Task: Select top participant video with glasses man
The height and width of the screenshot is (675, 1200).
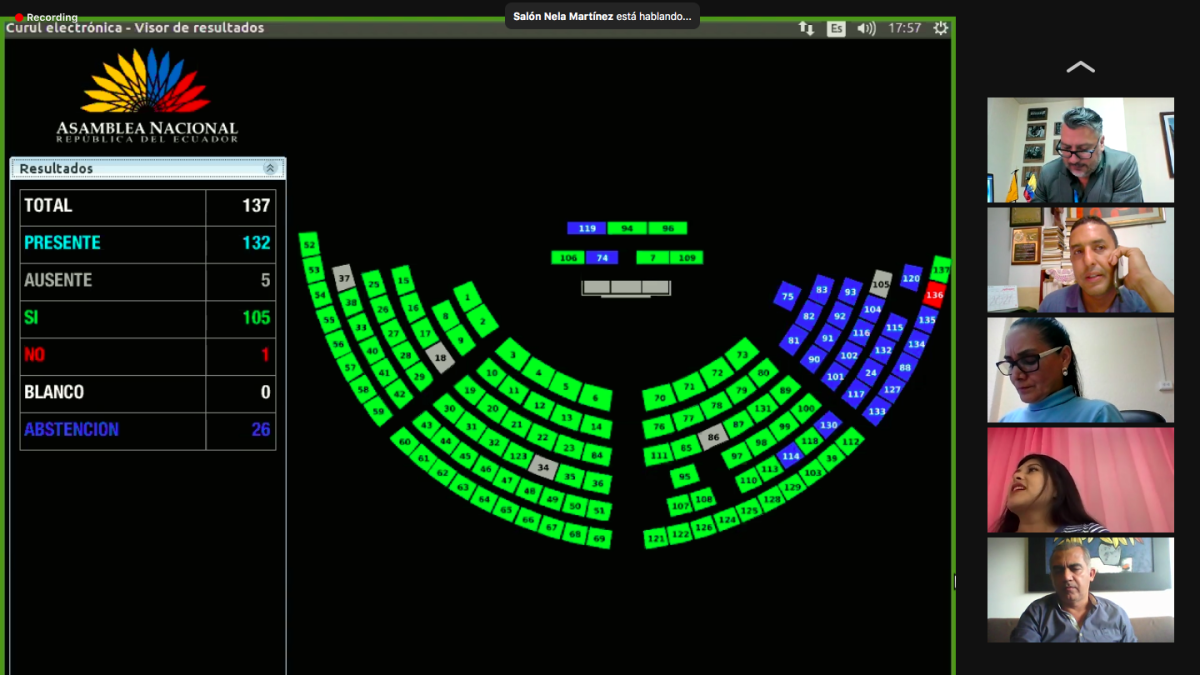Action: [x=1080, y=150]
